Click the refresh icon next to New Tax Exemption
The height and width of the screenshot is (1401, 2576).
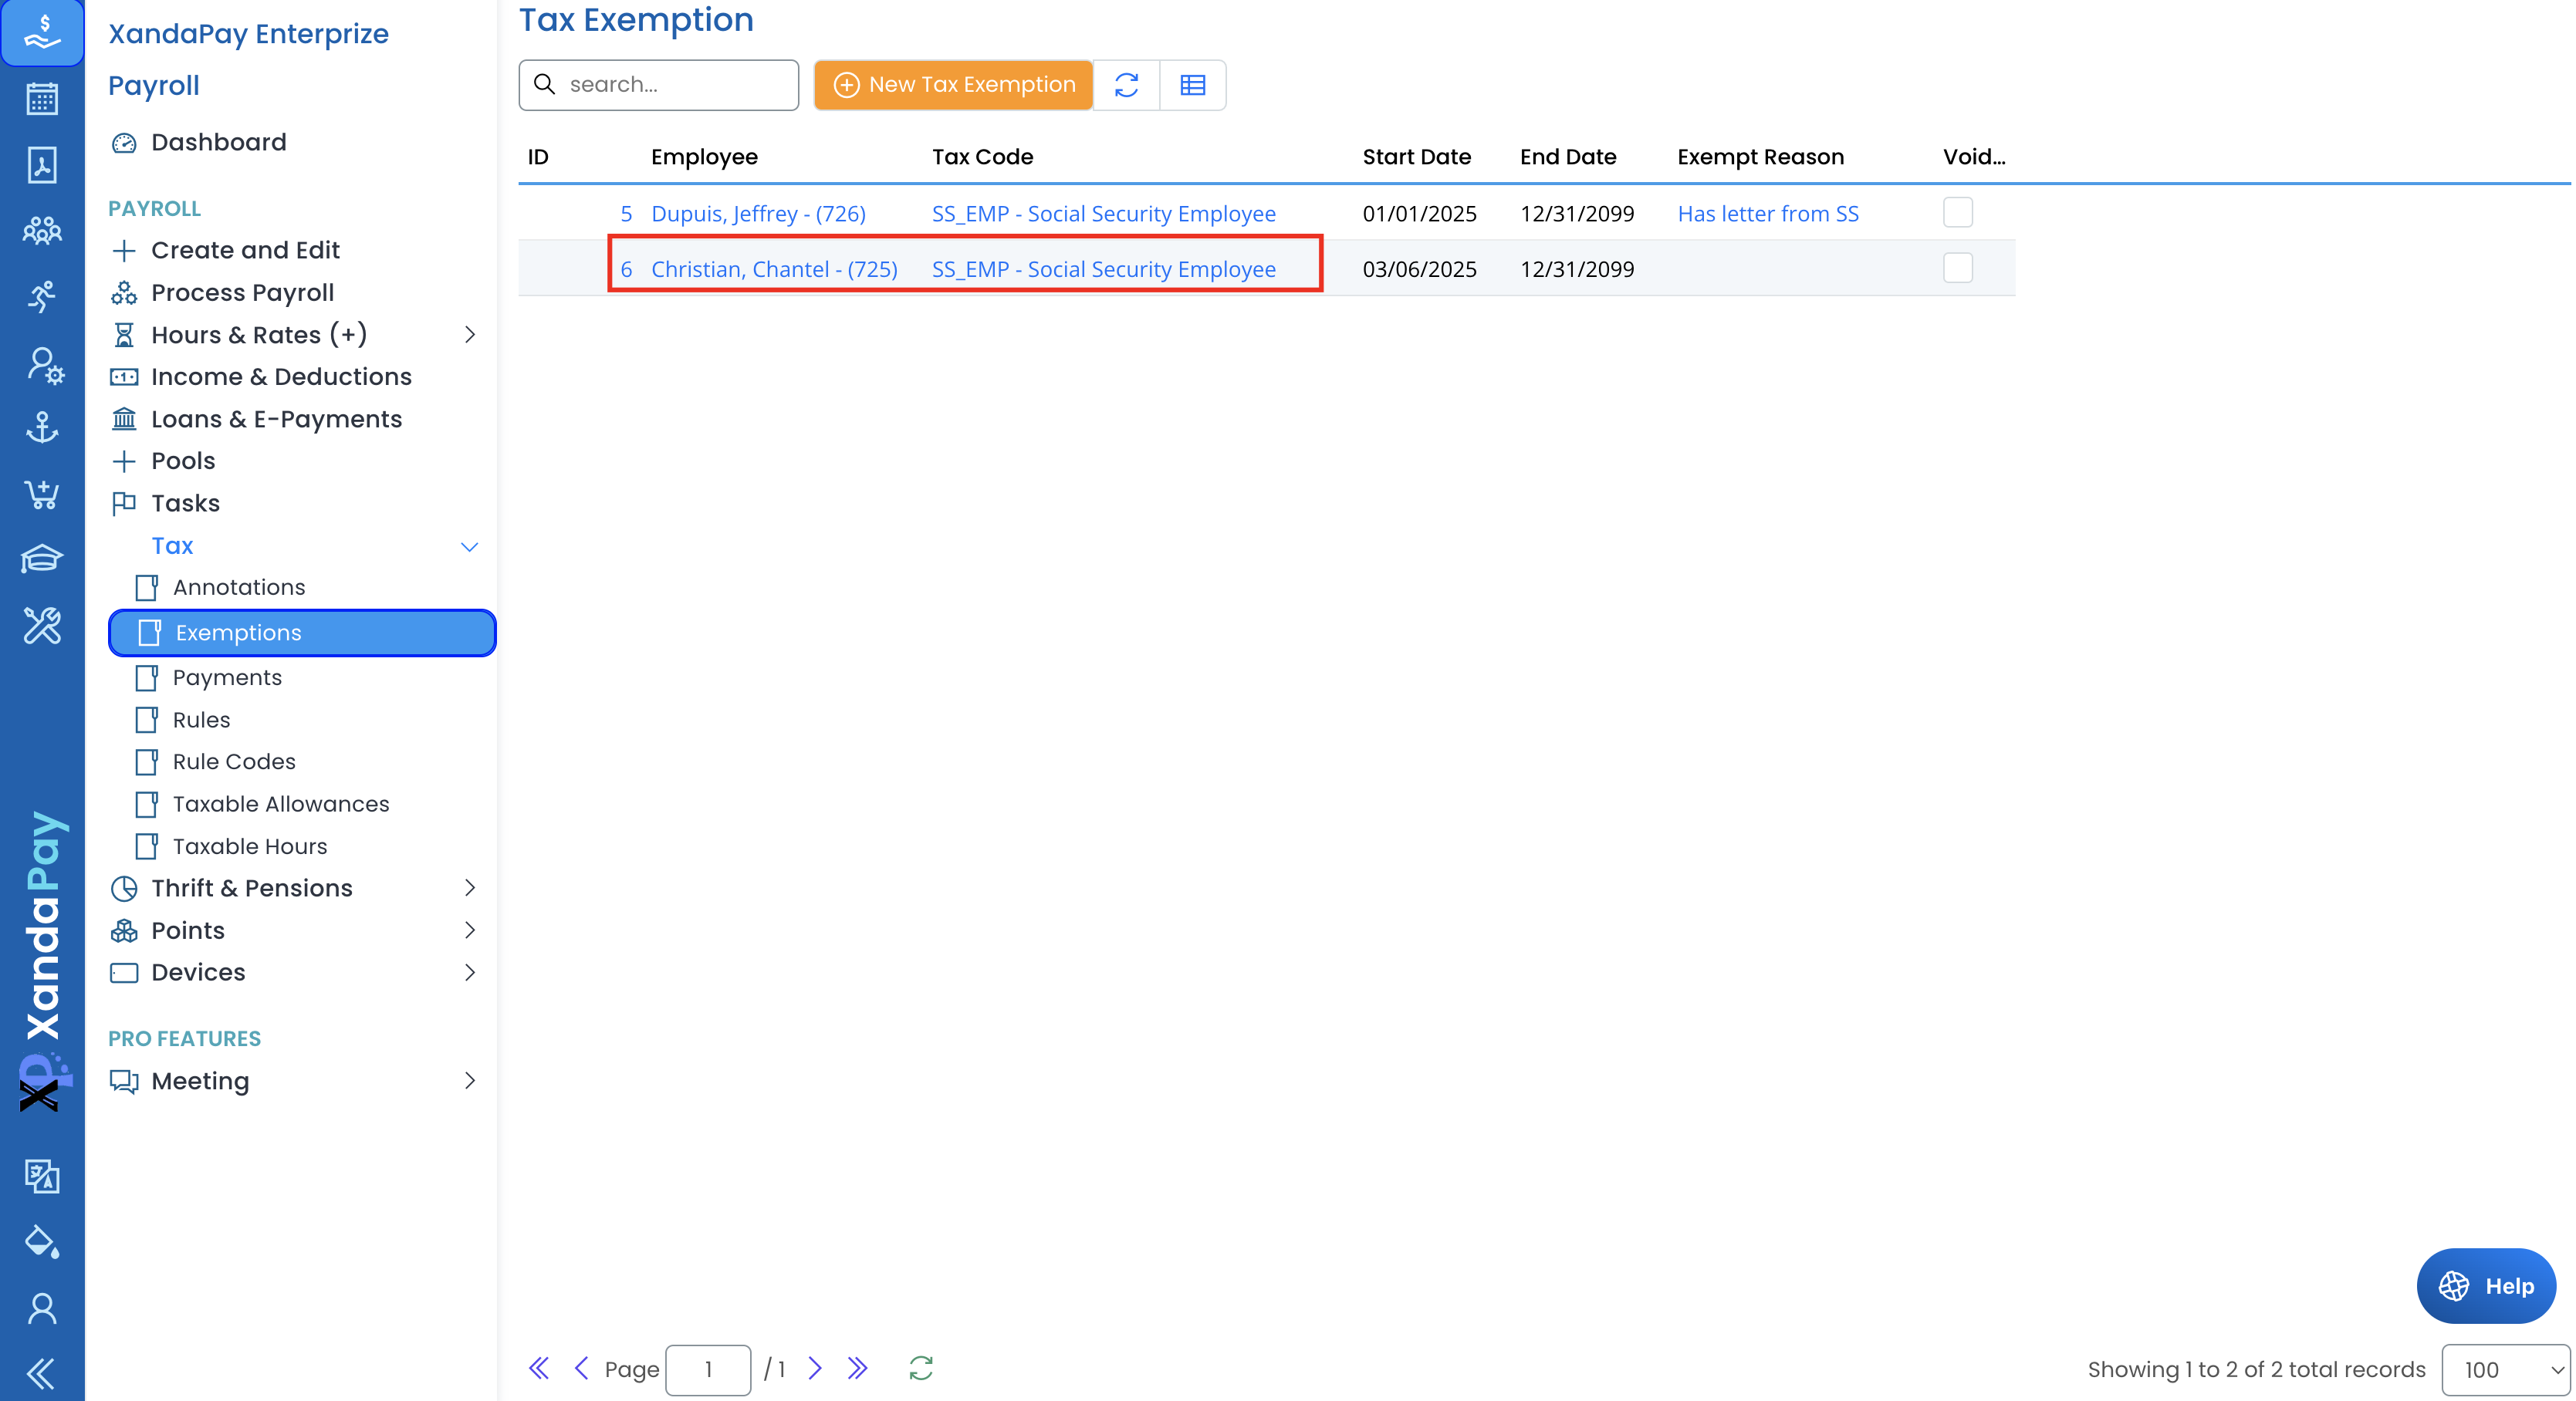tap(1126, 85)
